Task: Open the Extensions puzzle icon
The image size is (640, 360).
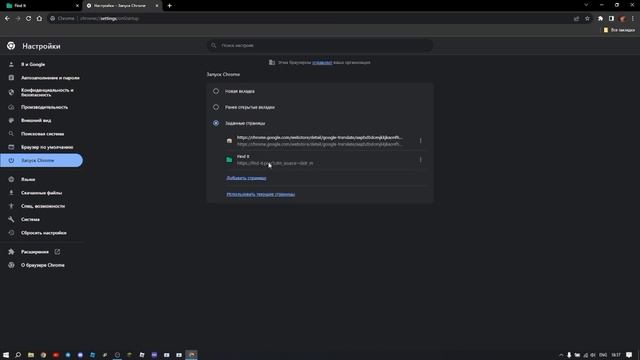Action: 600,18
